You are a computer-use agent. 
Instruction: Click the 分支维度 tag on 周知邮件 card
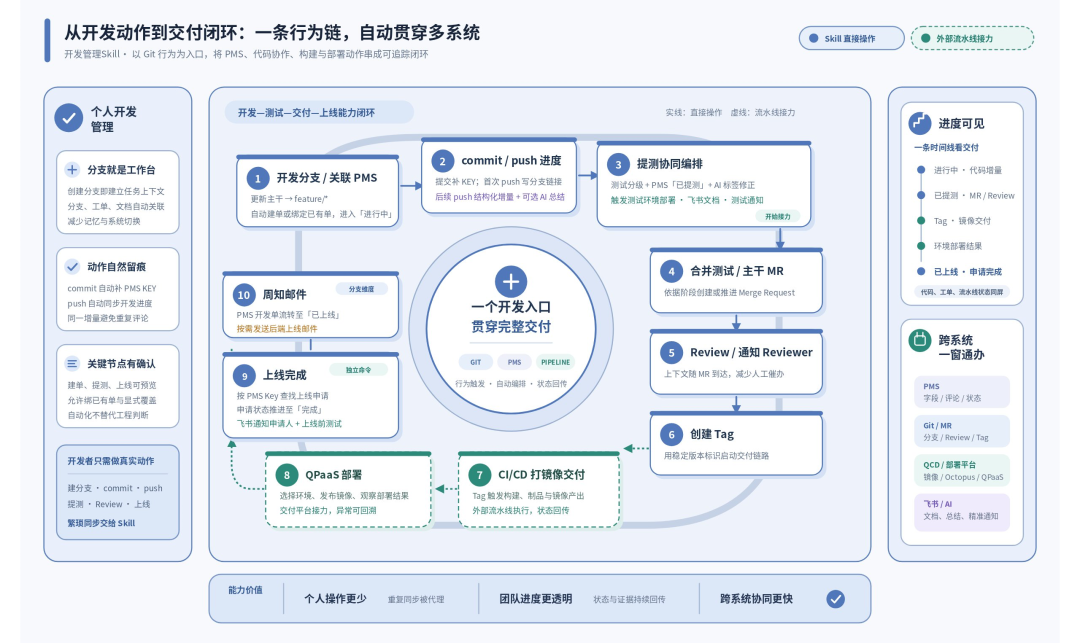click(361, 289)
